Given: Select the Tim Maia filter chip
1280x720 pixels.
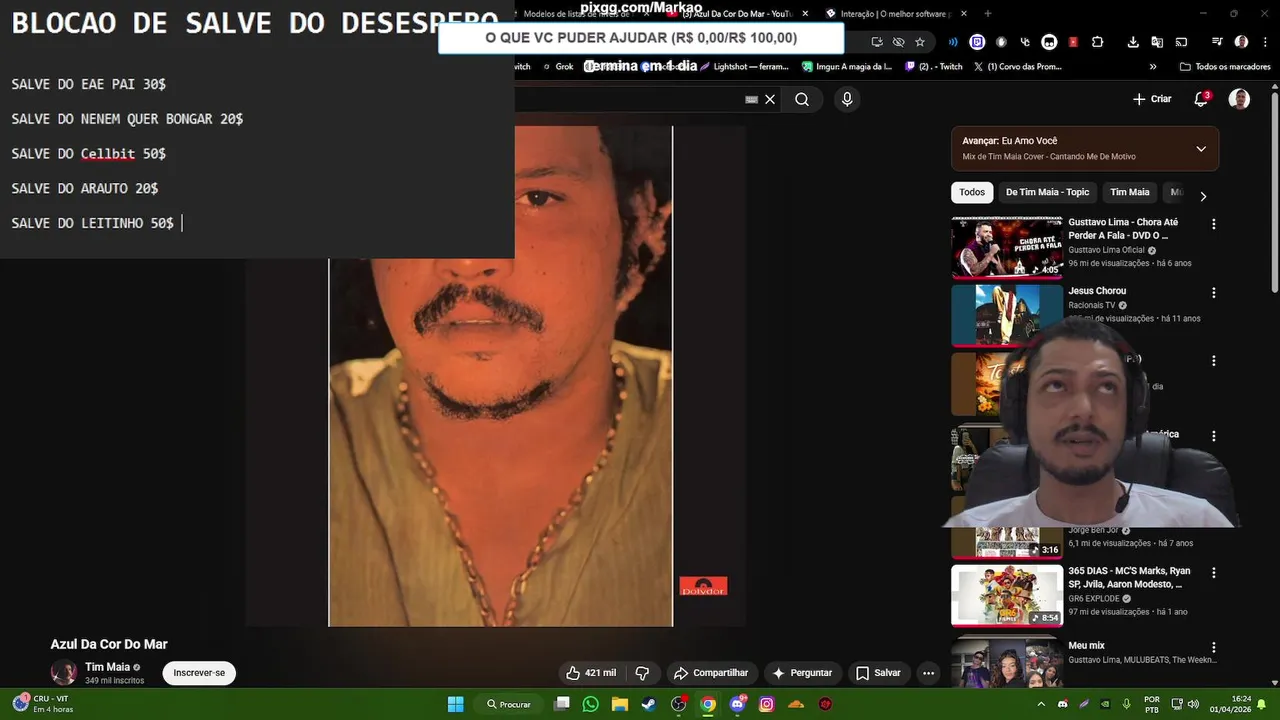Looking at the screenshot, I should point(1130,192).
